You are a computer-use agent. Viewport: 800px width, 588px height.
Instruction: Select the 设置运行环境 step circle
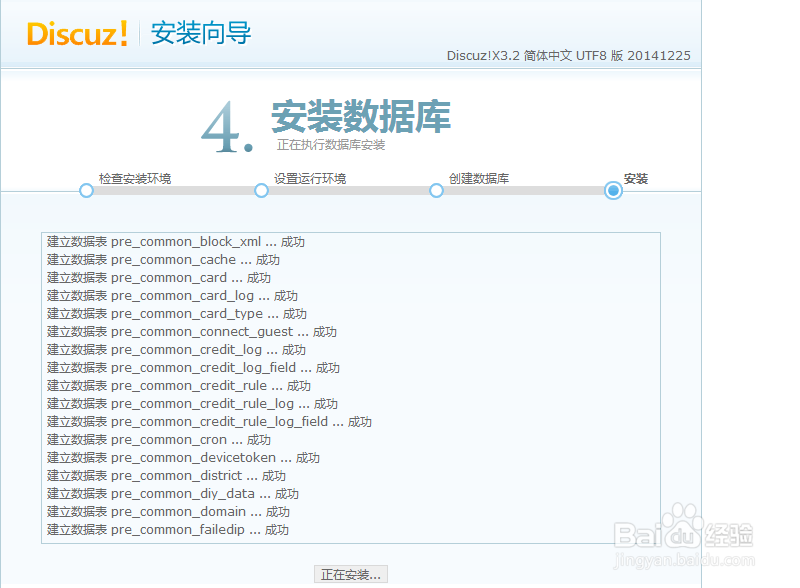pos(261,190)
